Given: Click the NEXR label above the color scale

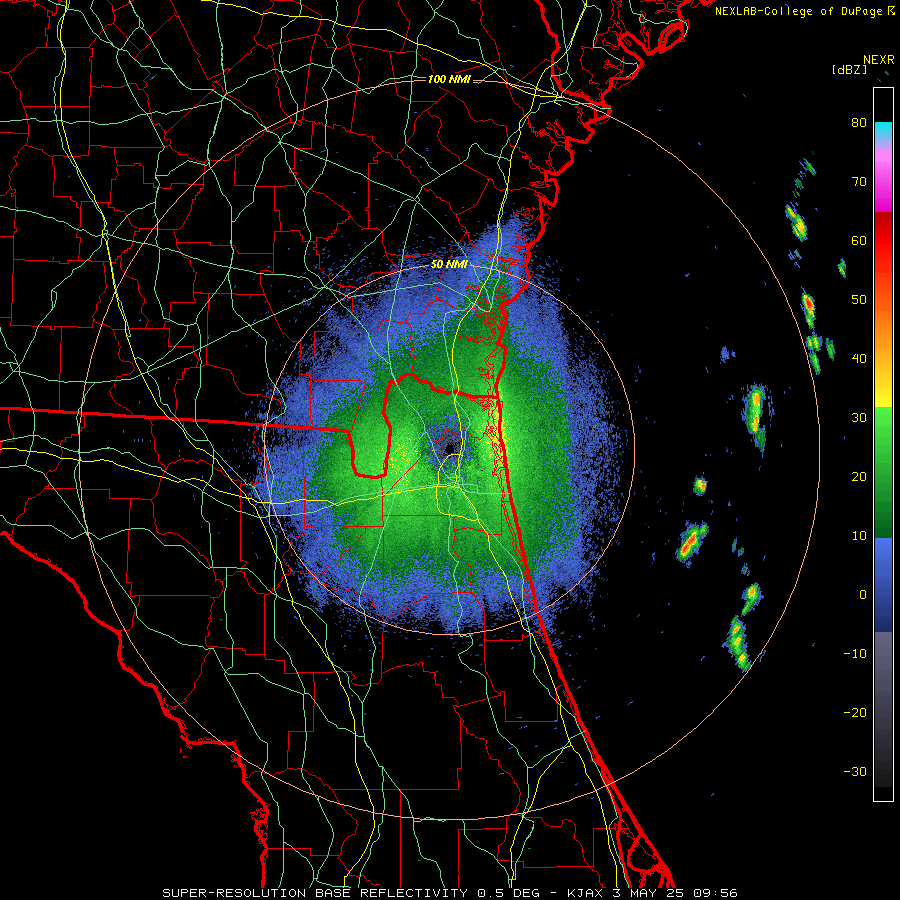Looking at the screenshot, I should 878,60.
